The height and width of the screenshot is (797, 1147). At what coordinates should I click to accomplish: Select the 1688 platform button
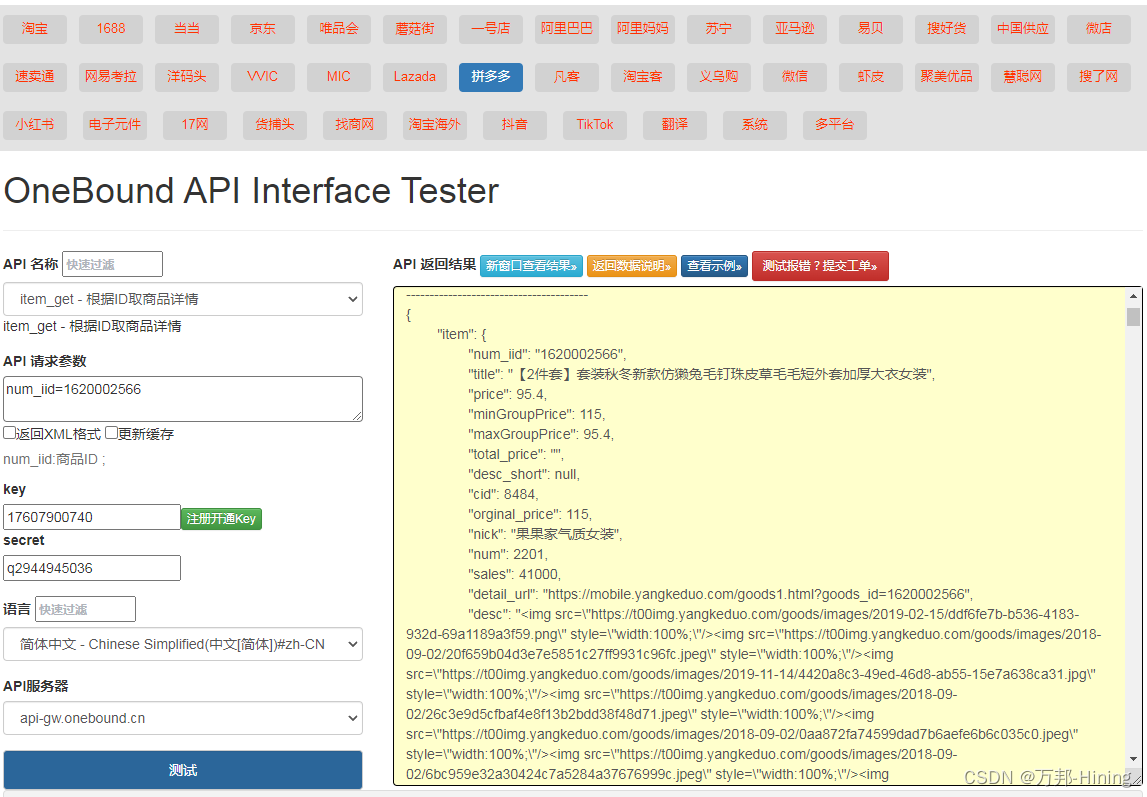[110, 28]
